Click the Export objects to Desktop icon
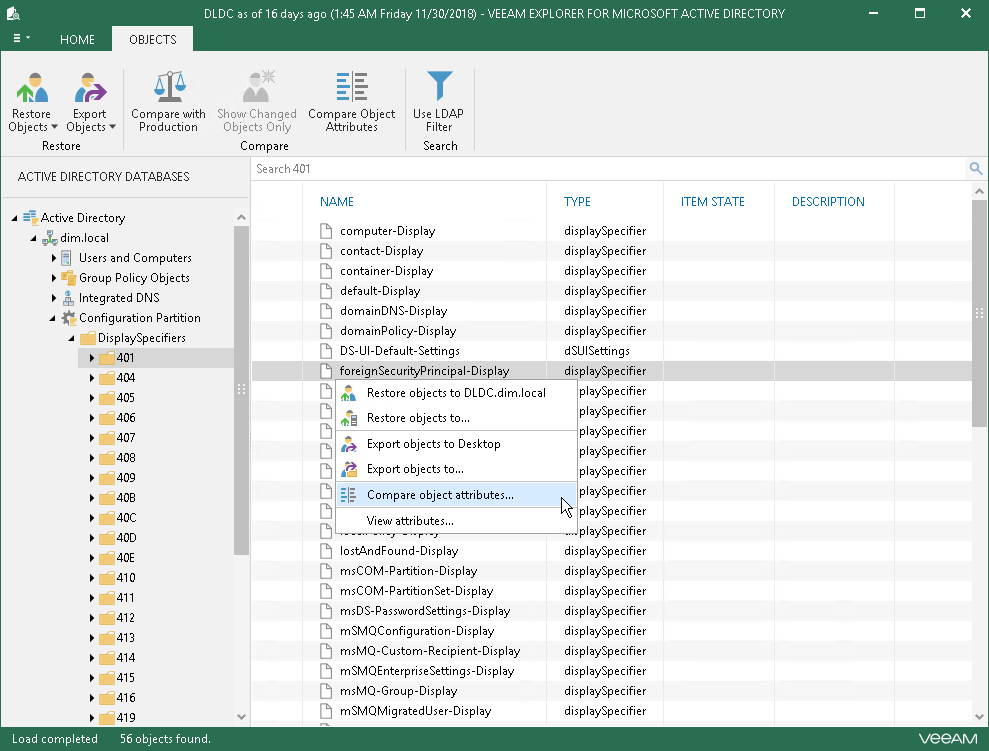Viewport: 989px width, 751px height. (349, 444)
